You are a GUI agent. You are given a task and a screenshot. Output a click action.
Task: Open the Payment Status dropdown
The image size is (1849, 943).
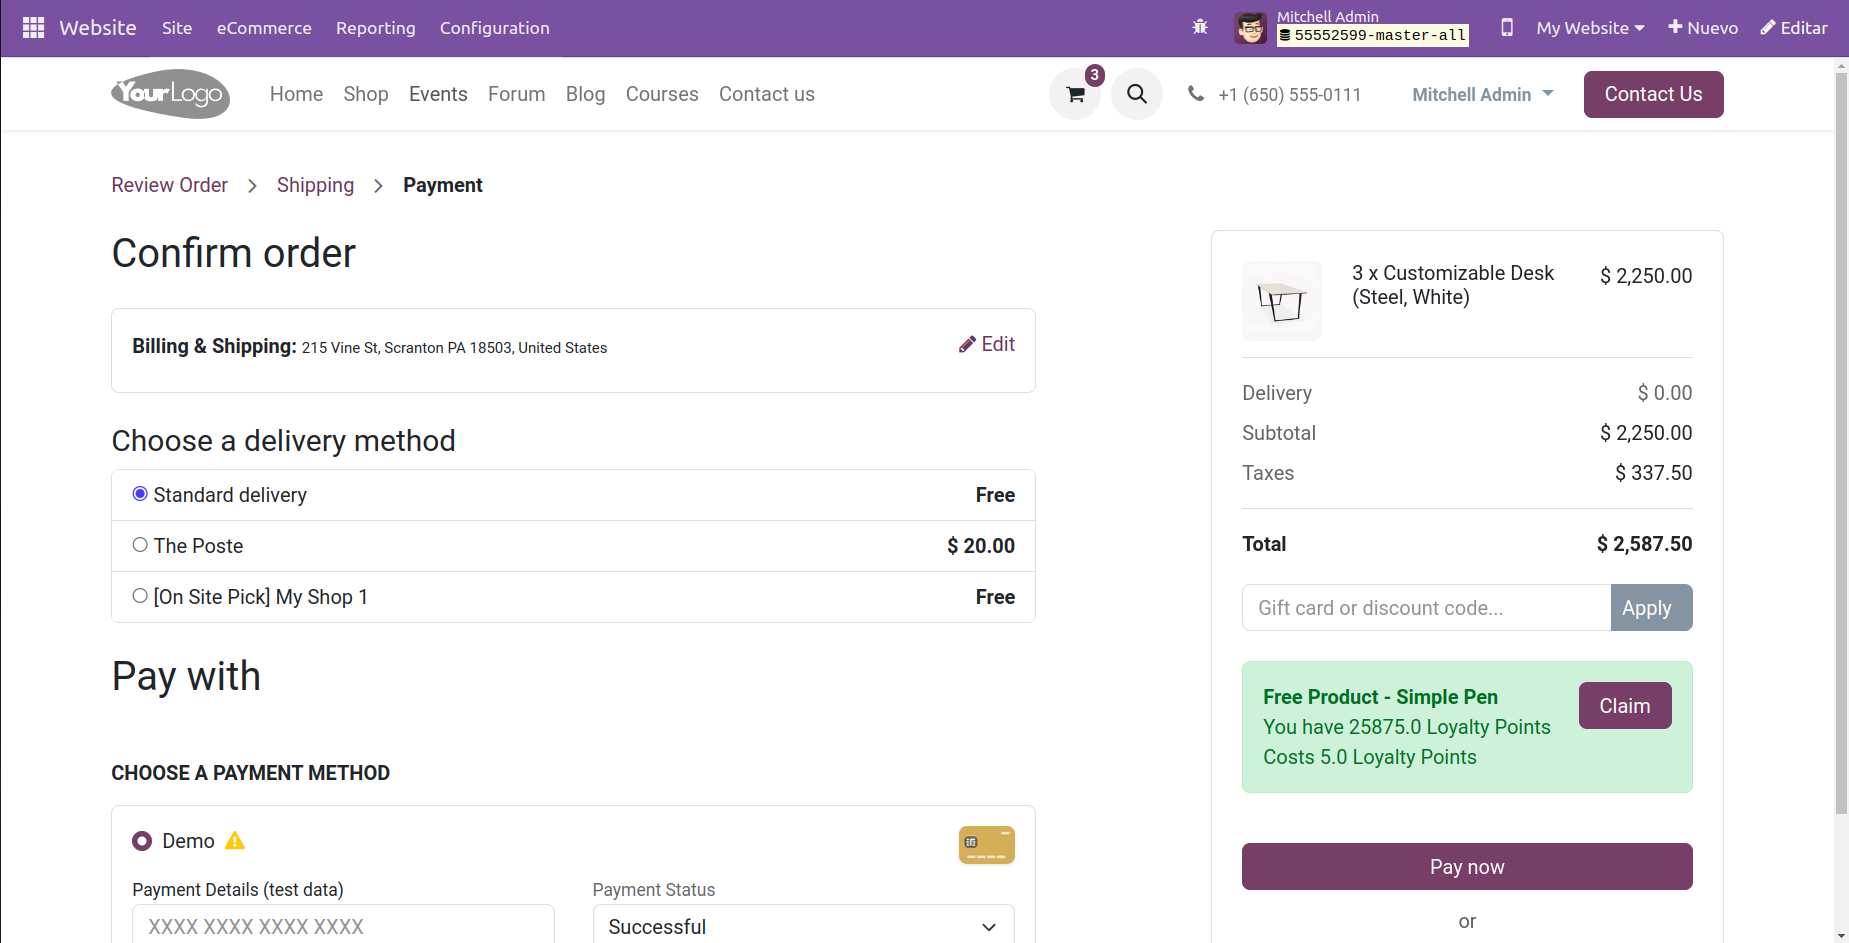point(803,926)
